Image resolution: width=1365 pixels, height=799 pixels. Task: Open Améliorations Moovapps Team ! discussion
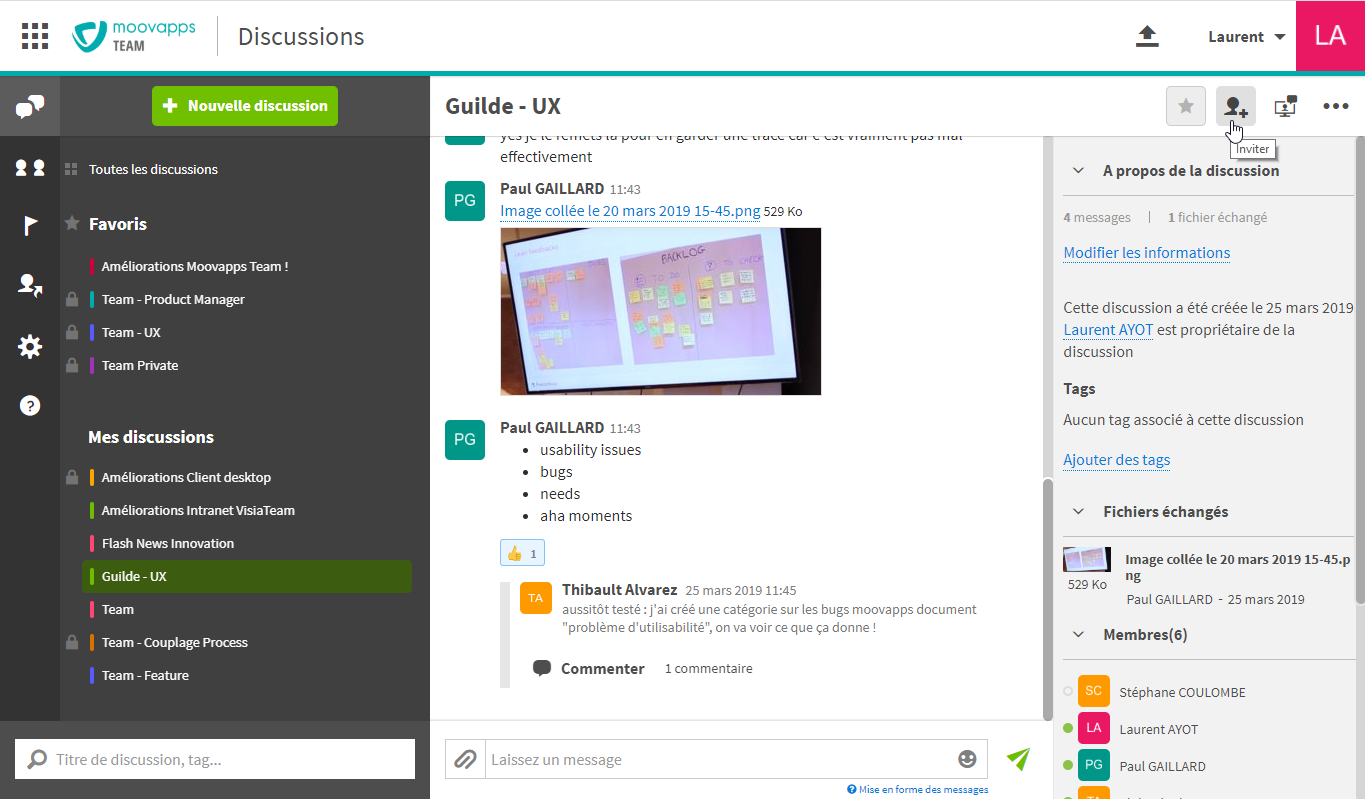(x=194, y=266)
